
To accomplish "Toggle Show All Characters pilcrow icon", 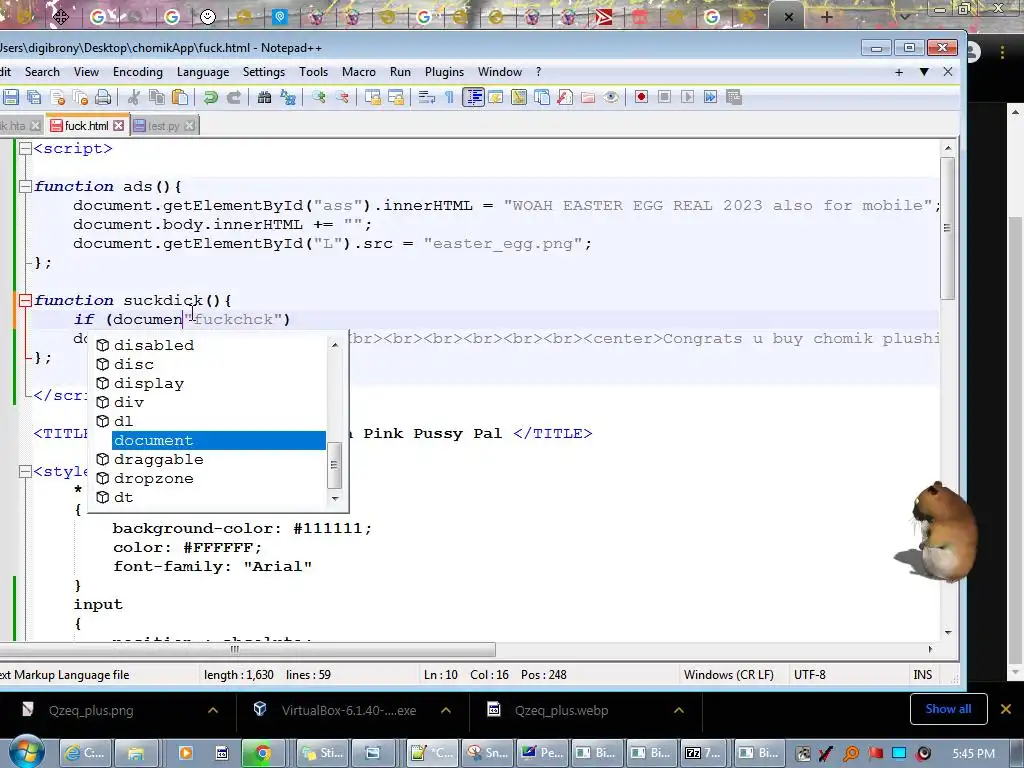I will 449,97.
